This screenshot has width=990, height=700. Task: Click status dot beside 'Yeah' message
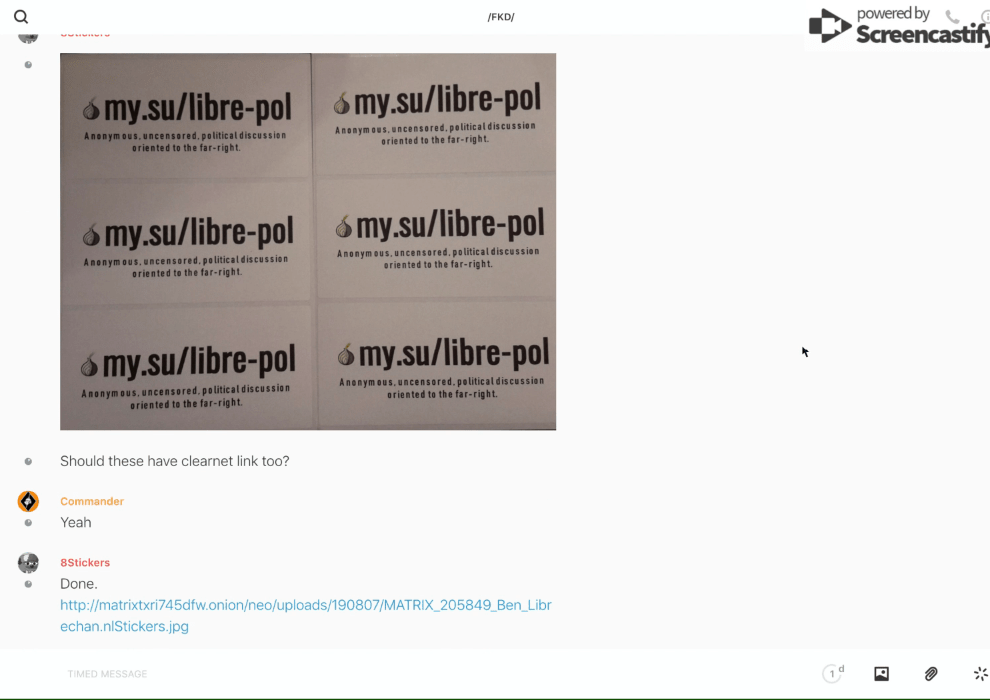(28, 522)
